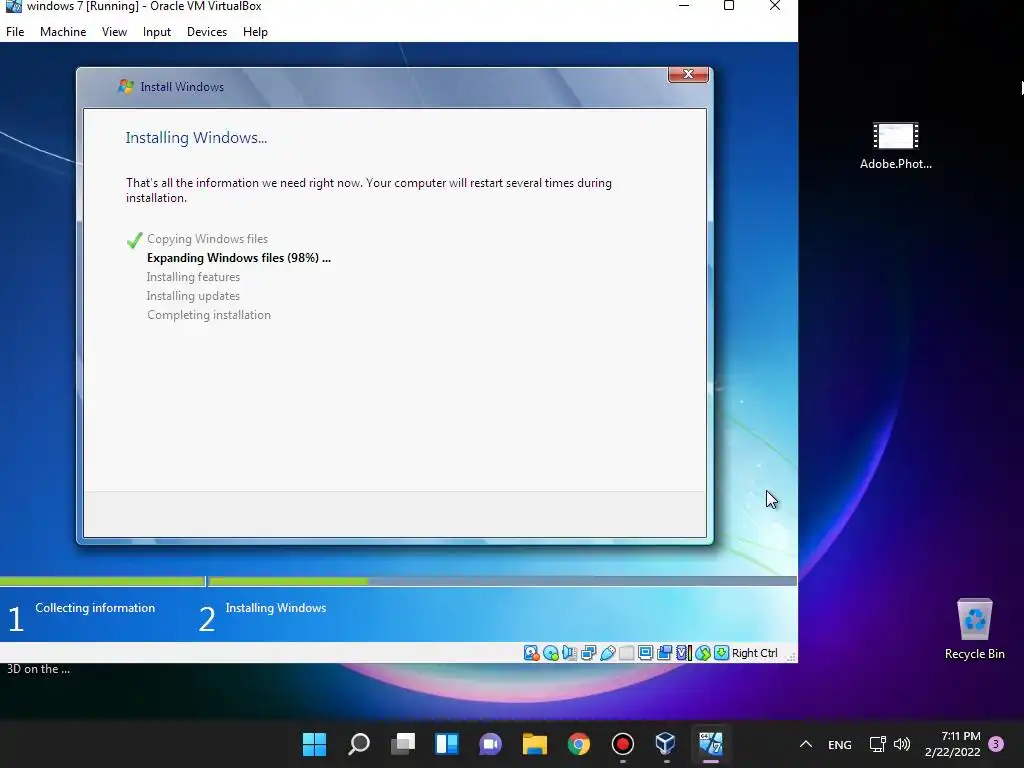The width and height of the screenshot is (1024, 768).
Task: Open the Adobe.Phot... video file on desktop
Action: click(x=895, y=146)
